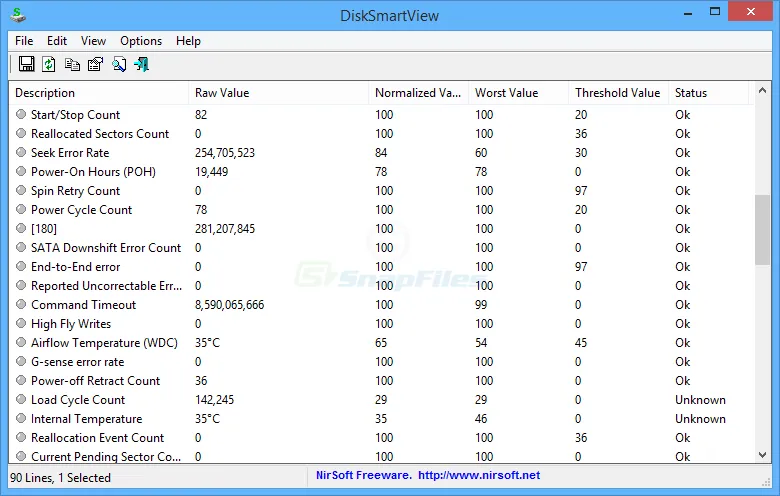Click the '90 Lines, 1 Selected' status text
This screenshot has height=496, width=780.
60,478
